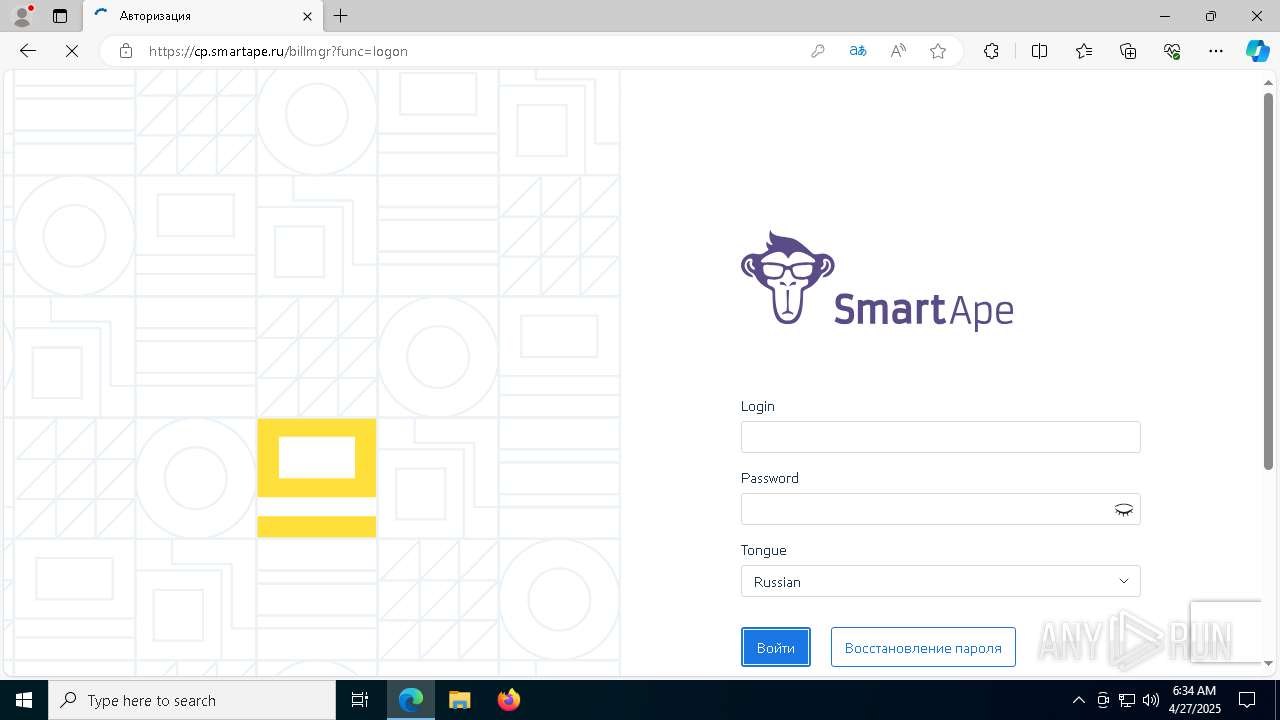Add this page to favorites star
Screen dimensions: 1280x720
pyautogui.click(x=938, y=51)
